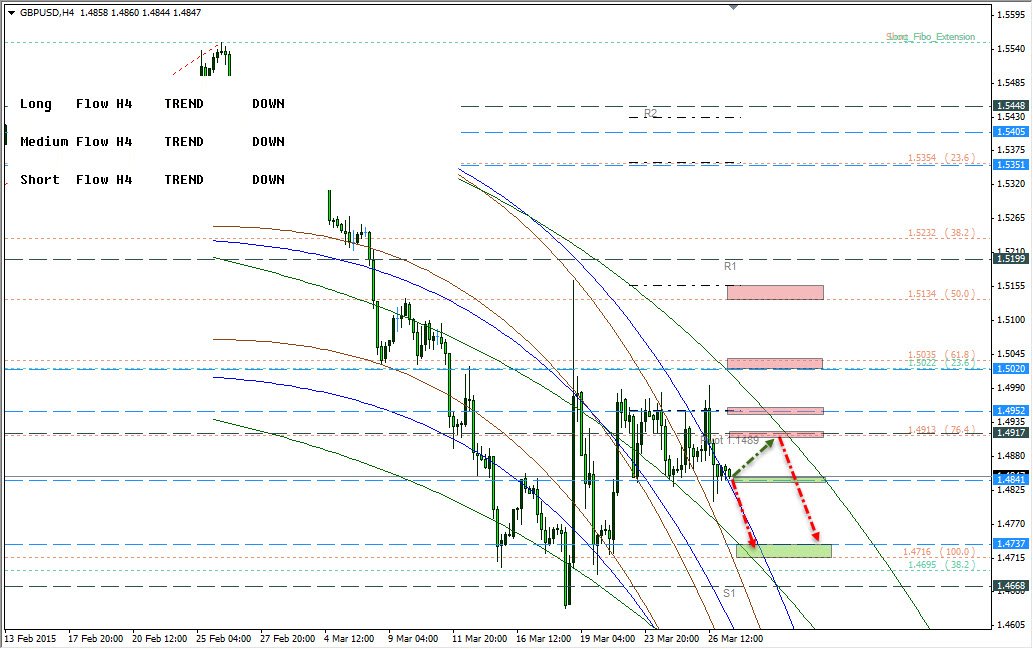Click the 1.4605 price axis tick
Viewport: 1033px width, 649px height.
(x=1011, y=625)
